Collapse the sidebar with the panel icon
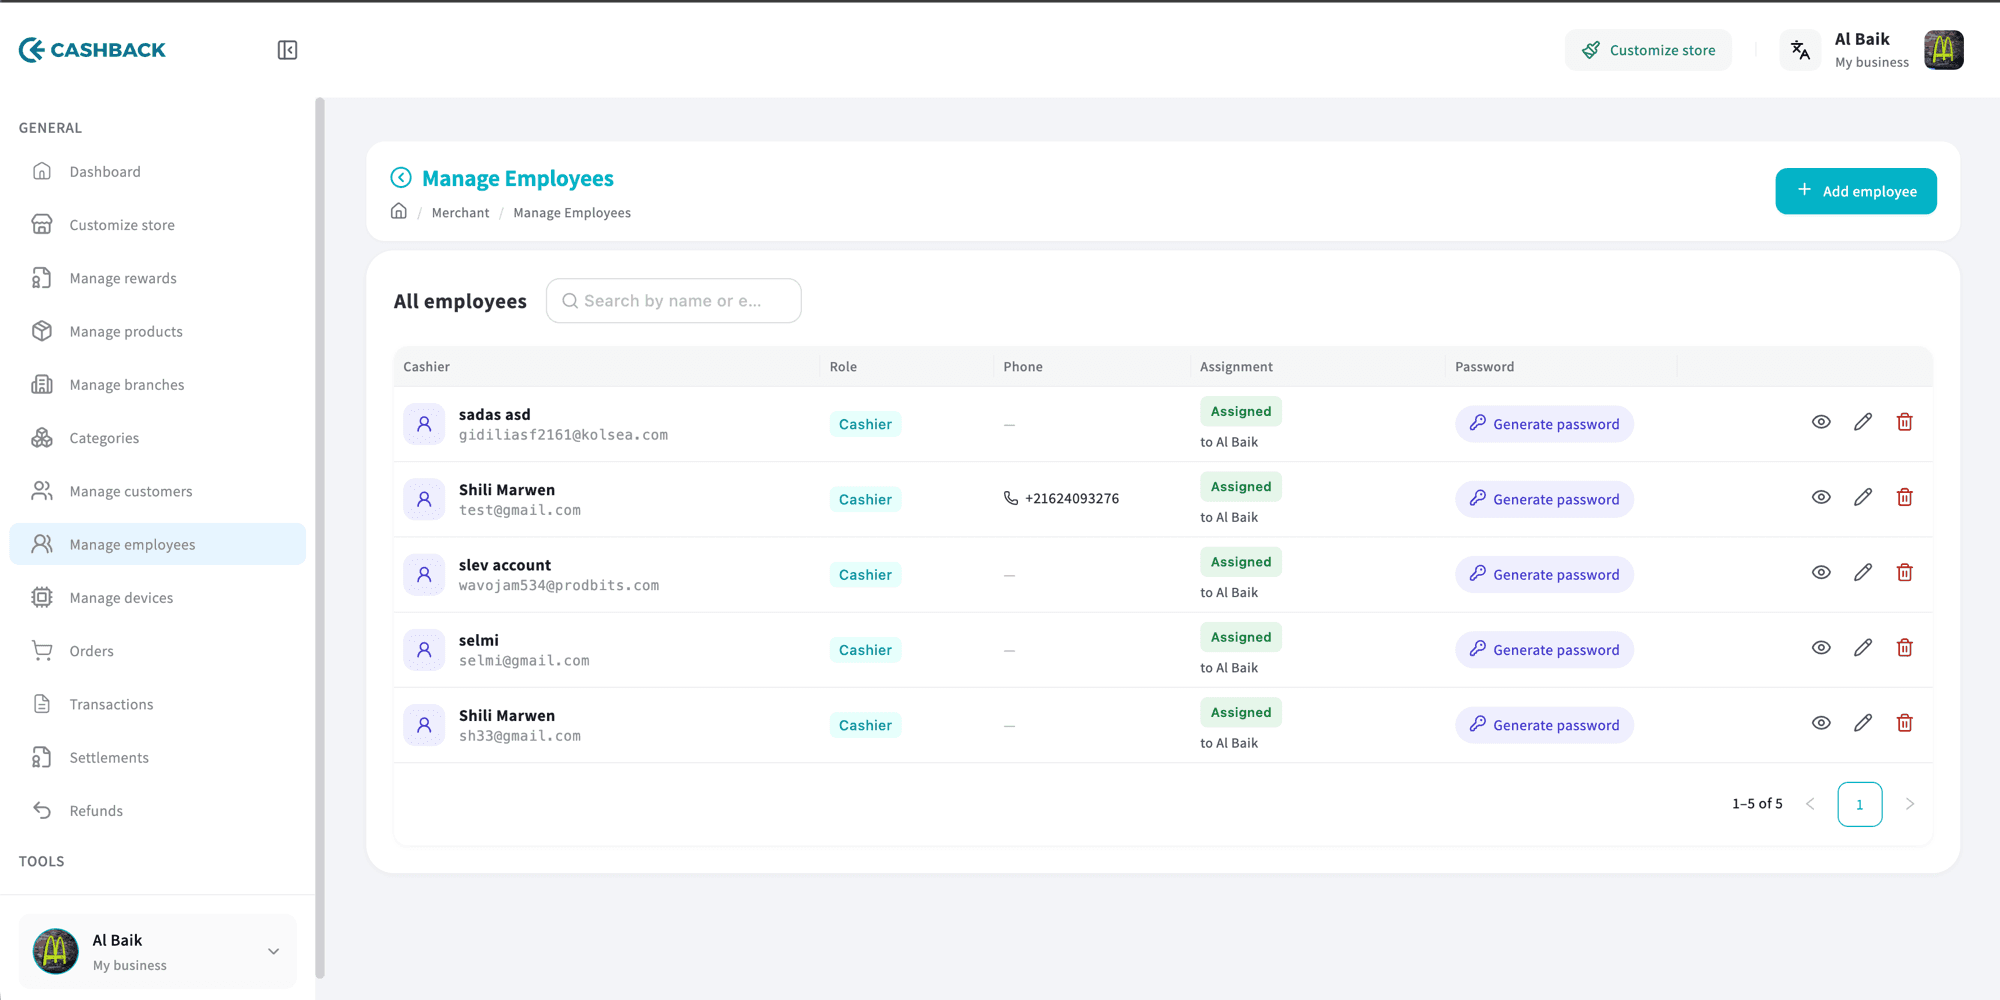The width and height of the screenshot is (2000, 1000). click(x=287, y=50)
